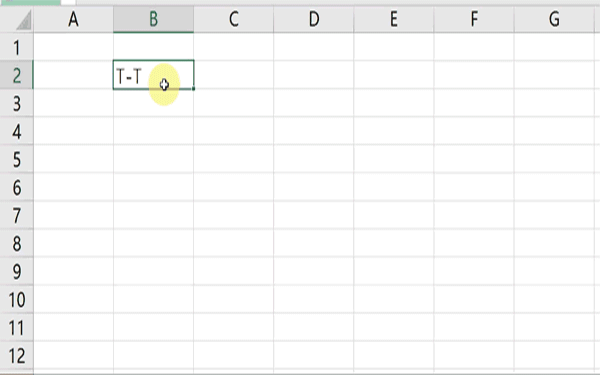The width and height of the screenshot is (600, 375).
Task: Select column A header
Action: point(73,19)
